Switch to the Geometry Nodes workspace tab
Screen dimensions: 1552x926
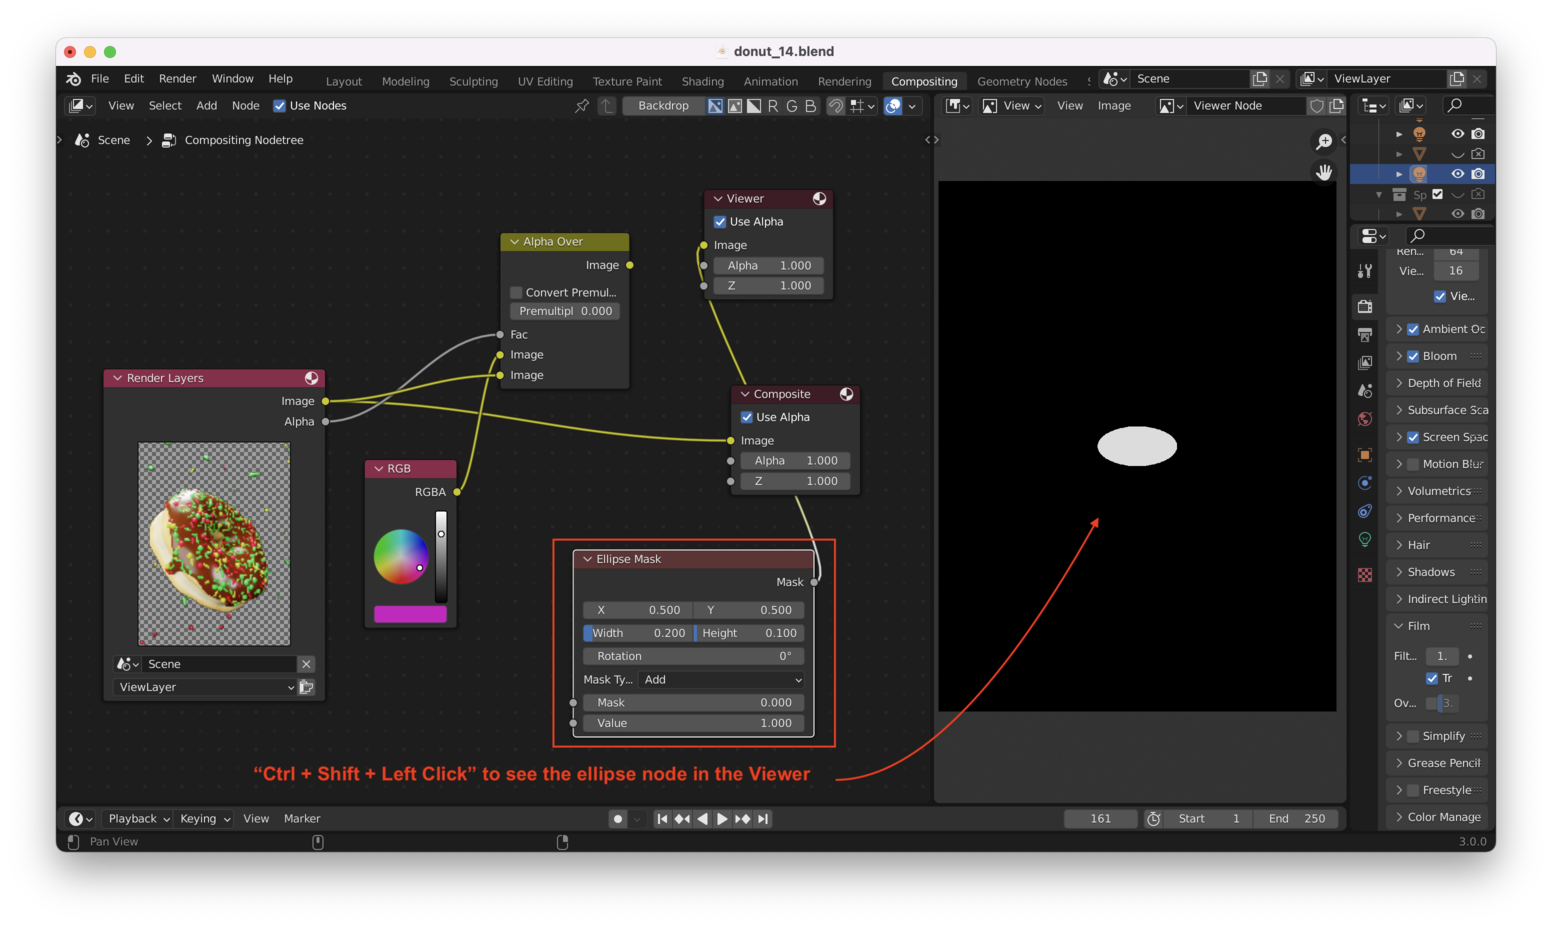[1022, 81]
